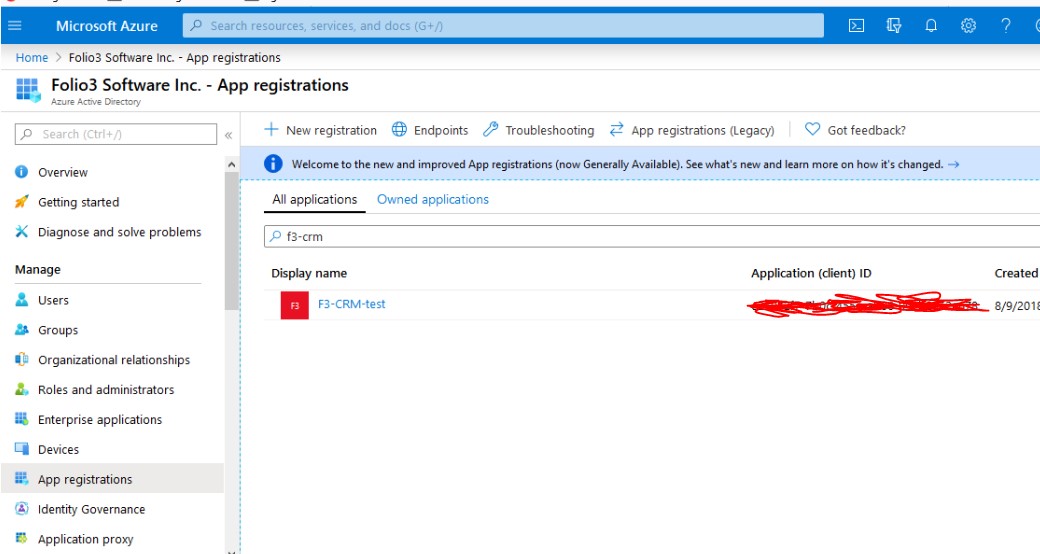Click the Getting started rocket icon
The width and height of the screenshot is (1040, 554).
point(21,202)
